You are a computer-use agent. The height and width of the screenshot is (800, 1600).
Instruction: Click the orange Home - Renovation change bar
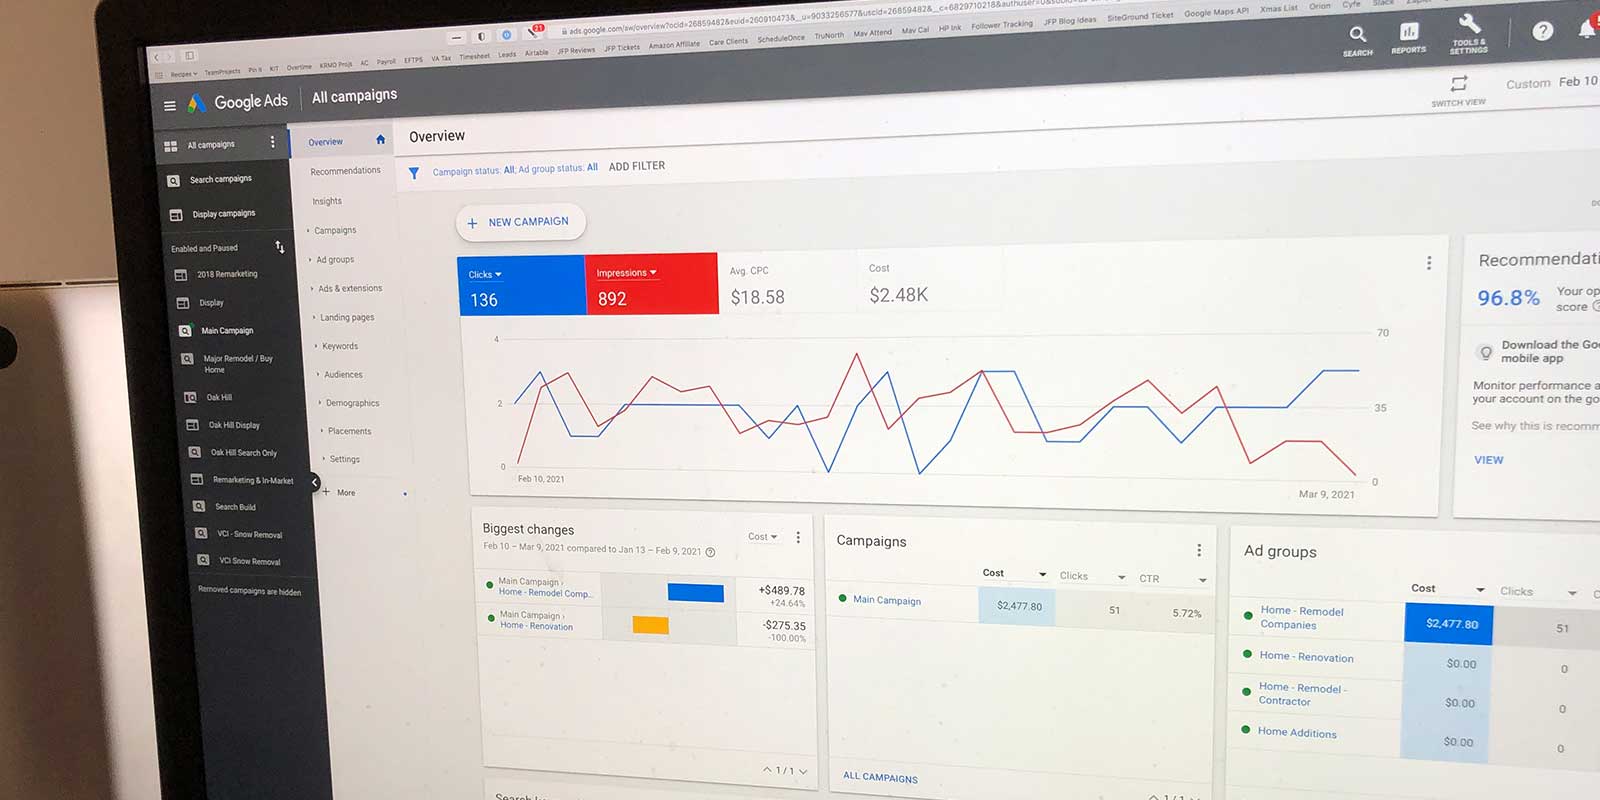click(x=650, y=625)
